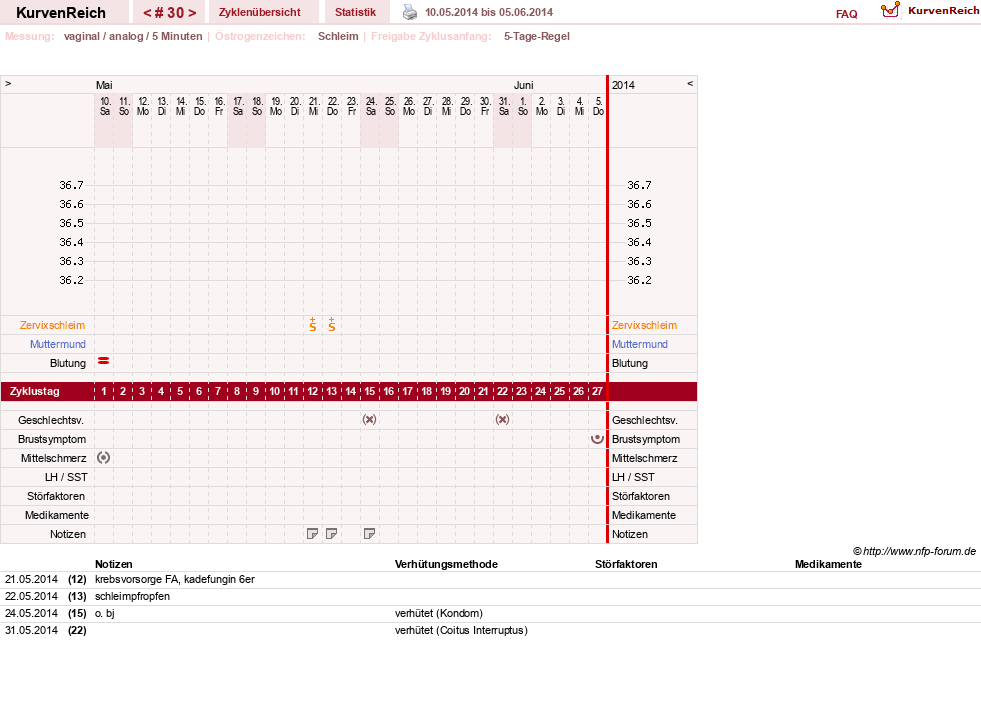The image size is (981, 703).
Task: Click the breast symptom icon on cycle day 27
Action: (x=597, y=438)
